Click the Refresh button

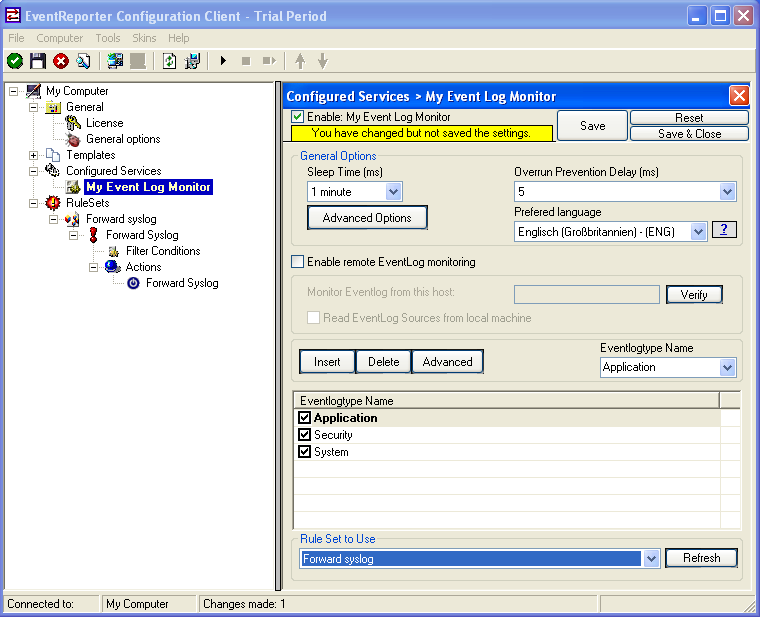[x=701, y=558]
